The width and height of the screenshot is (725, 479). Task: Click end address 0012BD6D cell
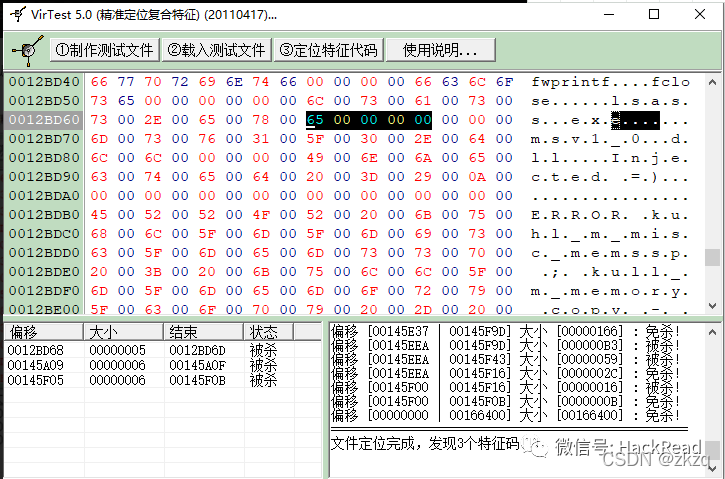(x=197, y=350)
